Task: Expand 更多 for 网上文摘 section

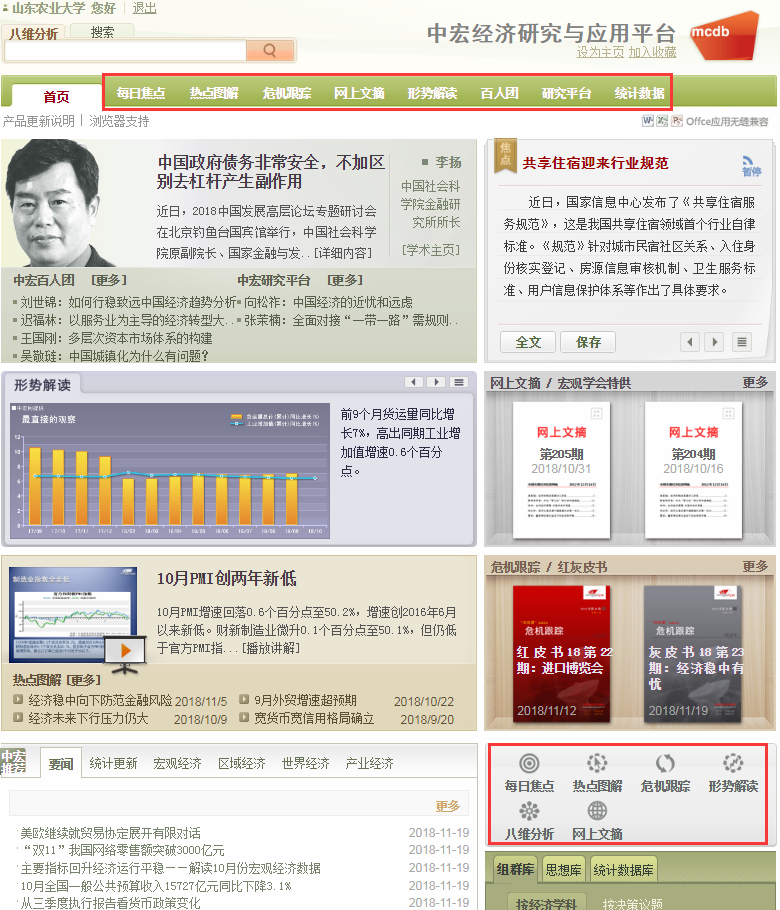Action: tap(755, 382)
